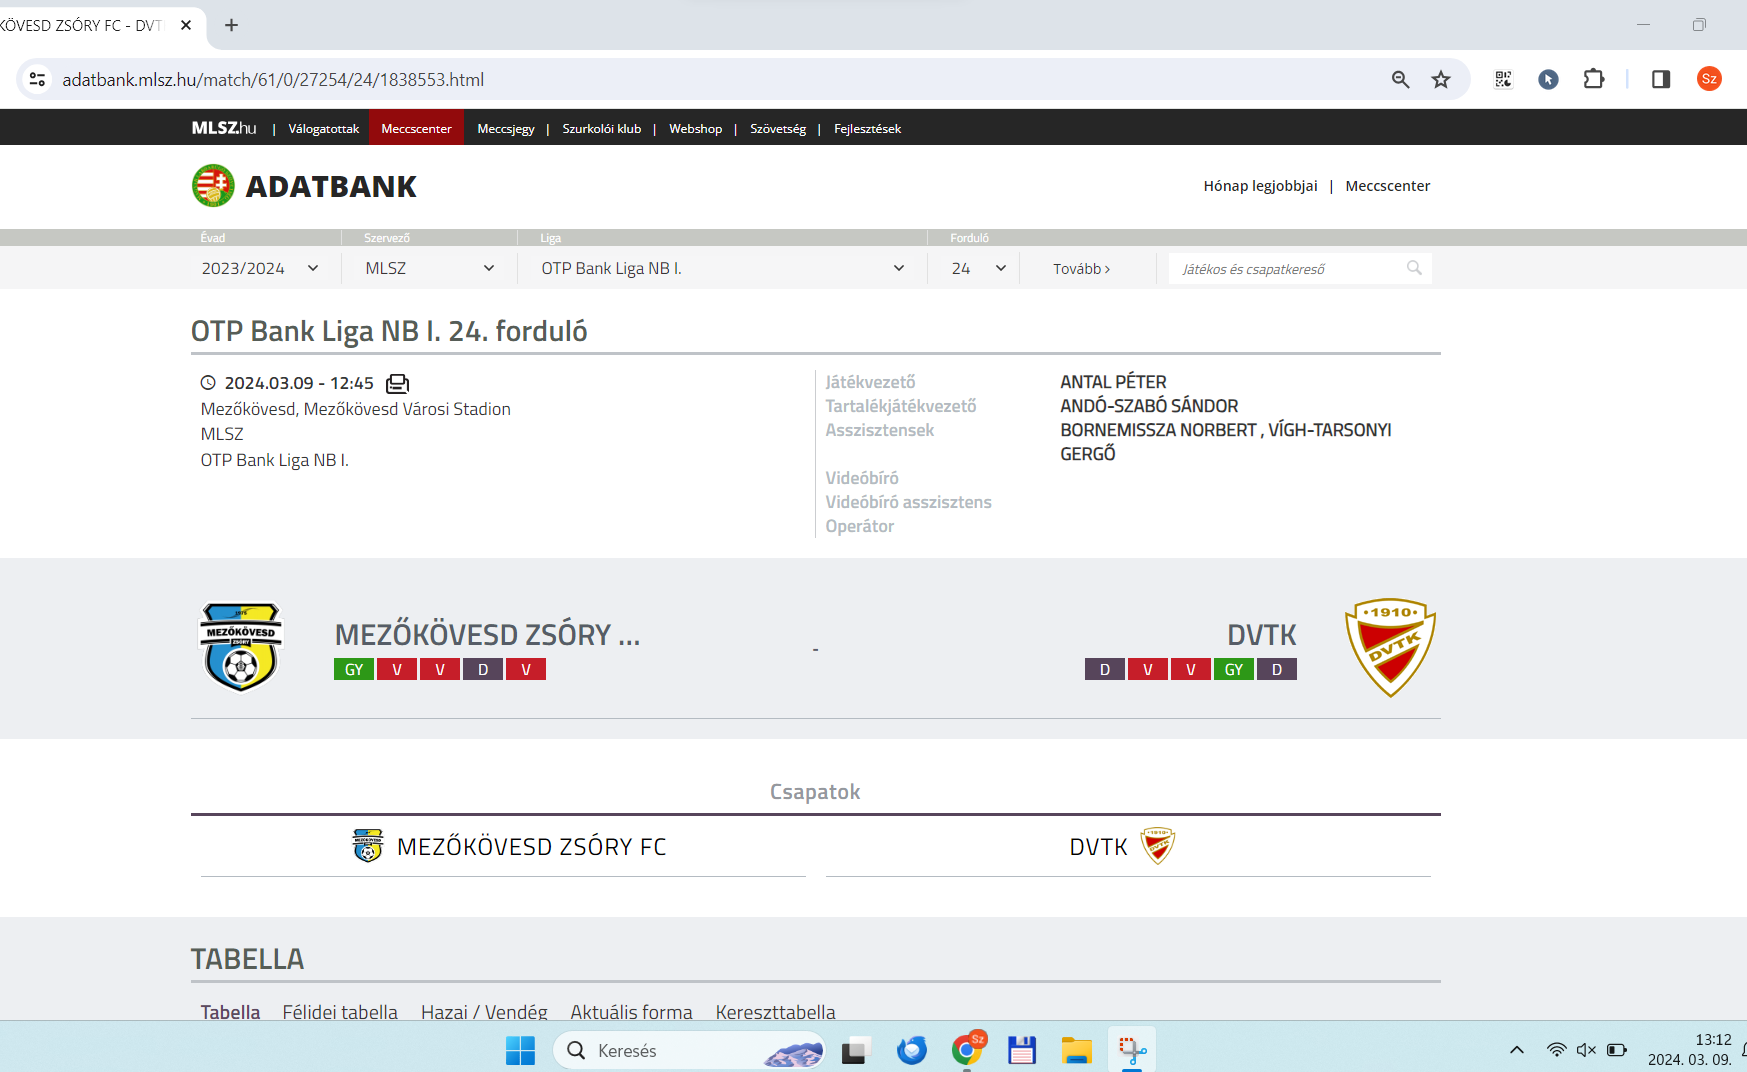Click the Adatbank logo crest

(x=213, y=186)
